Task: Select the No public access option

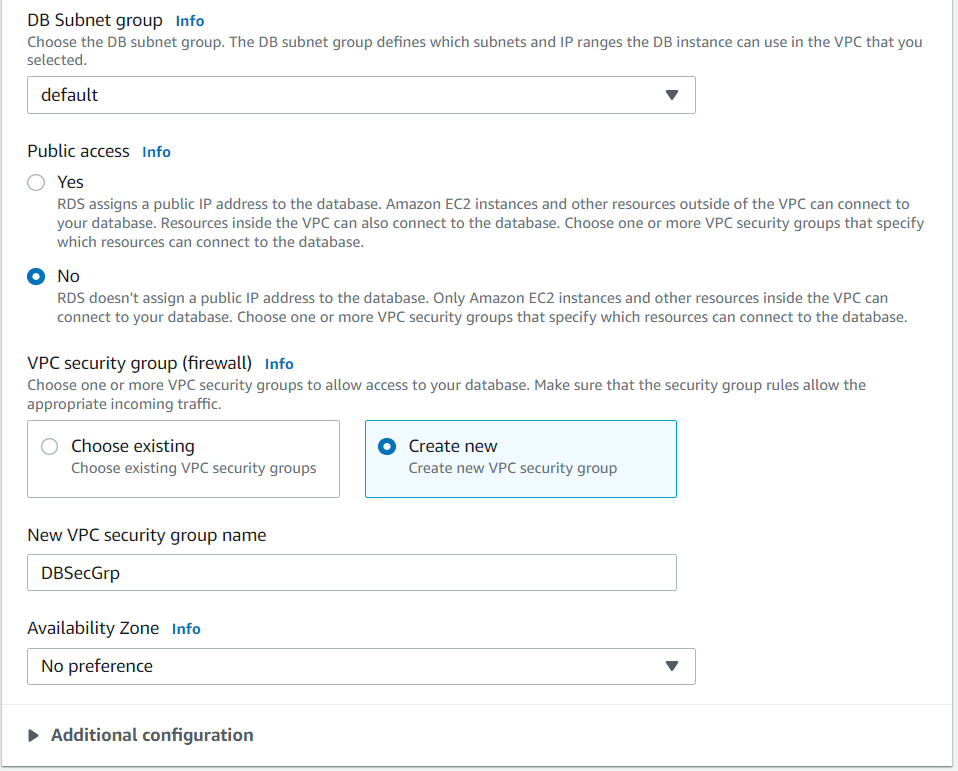Action: click(36, 276)
